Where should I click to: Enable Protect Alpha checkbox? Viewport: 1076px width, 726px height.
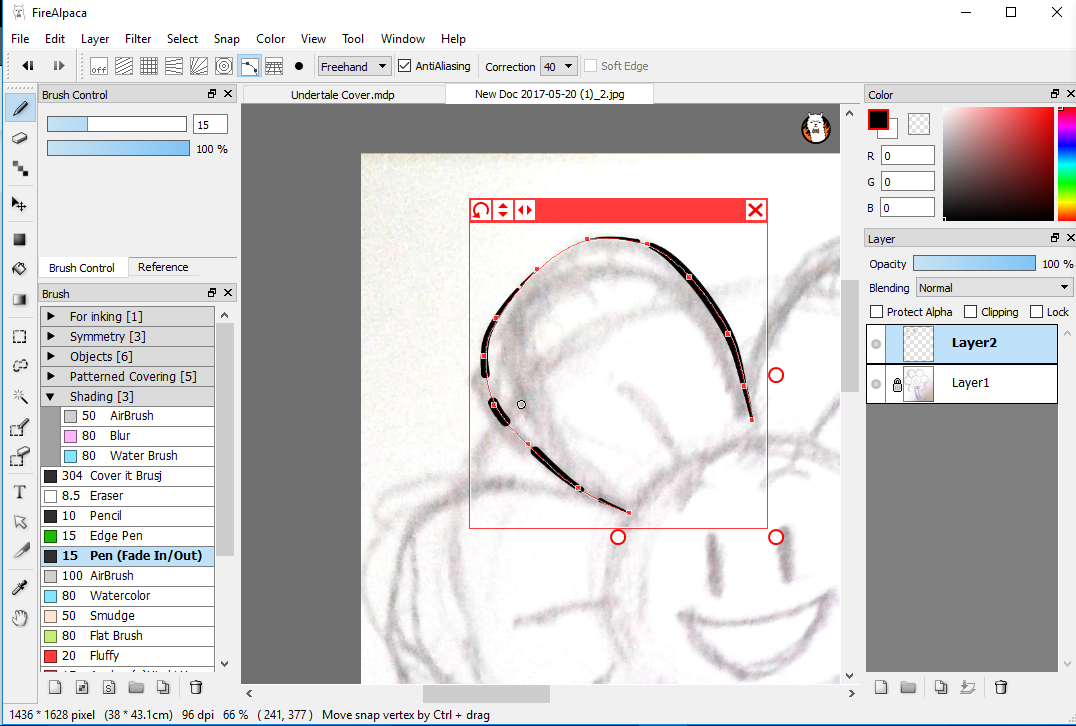[x=876, y=312]
